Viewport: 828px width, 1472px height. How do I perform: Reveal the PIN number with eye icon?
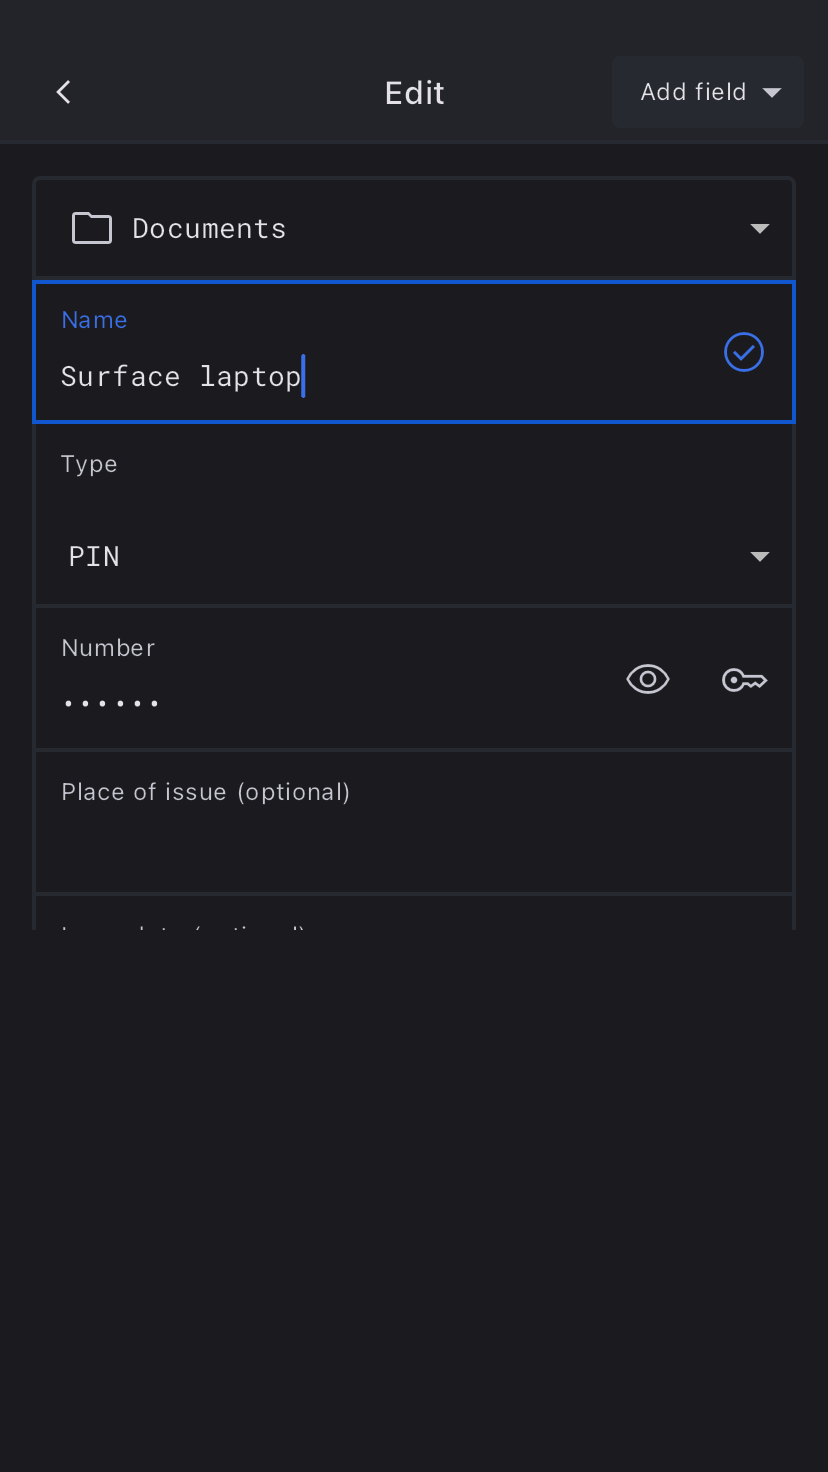coord(648,680)
